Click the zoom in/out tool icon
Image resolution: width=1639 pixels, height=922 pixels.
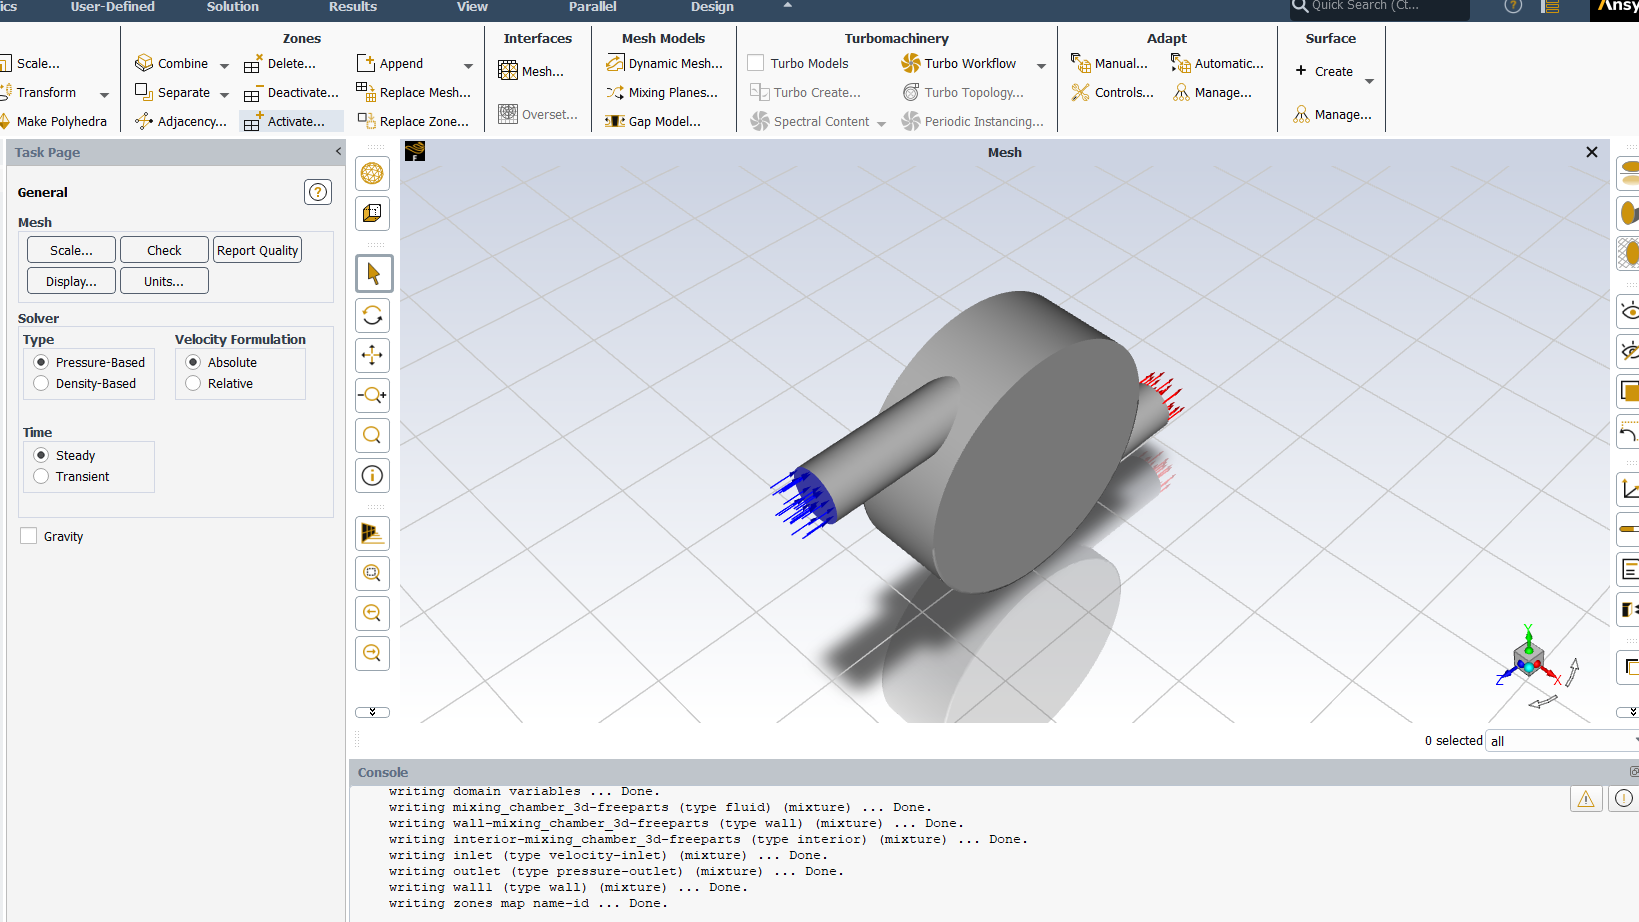[372, 395]
